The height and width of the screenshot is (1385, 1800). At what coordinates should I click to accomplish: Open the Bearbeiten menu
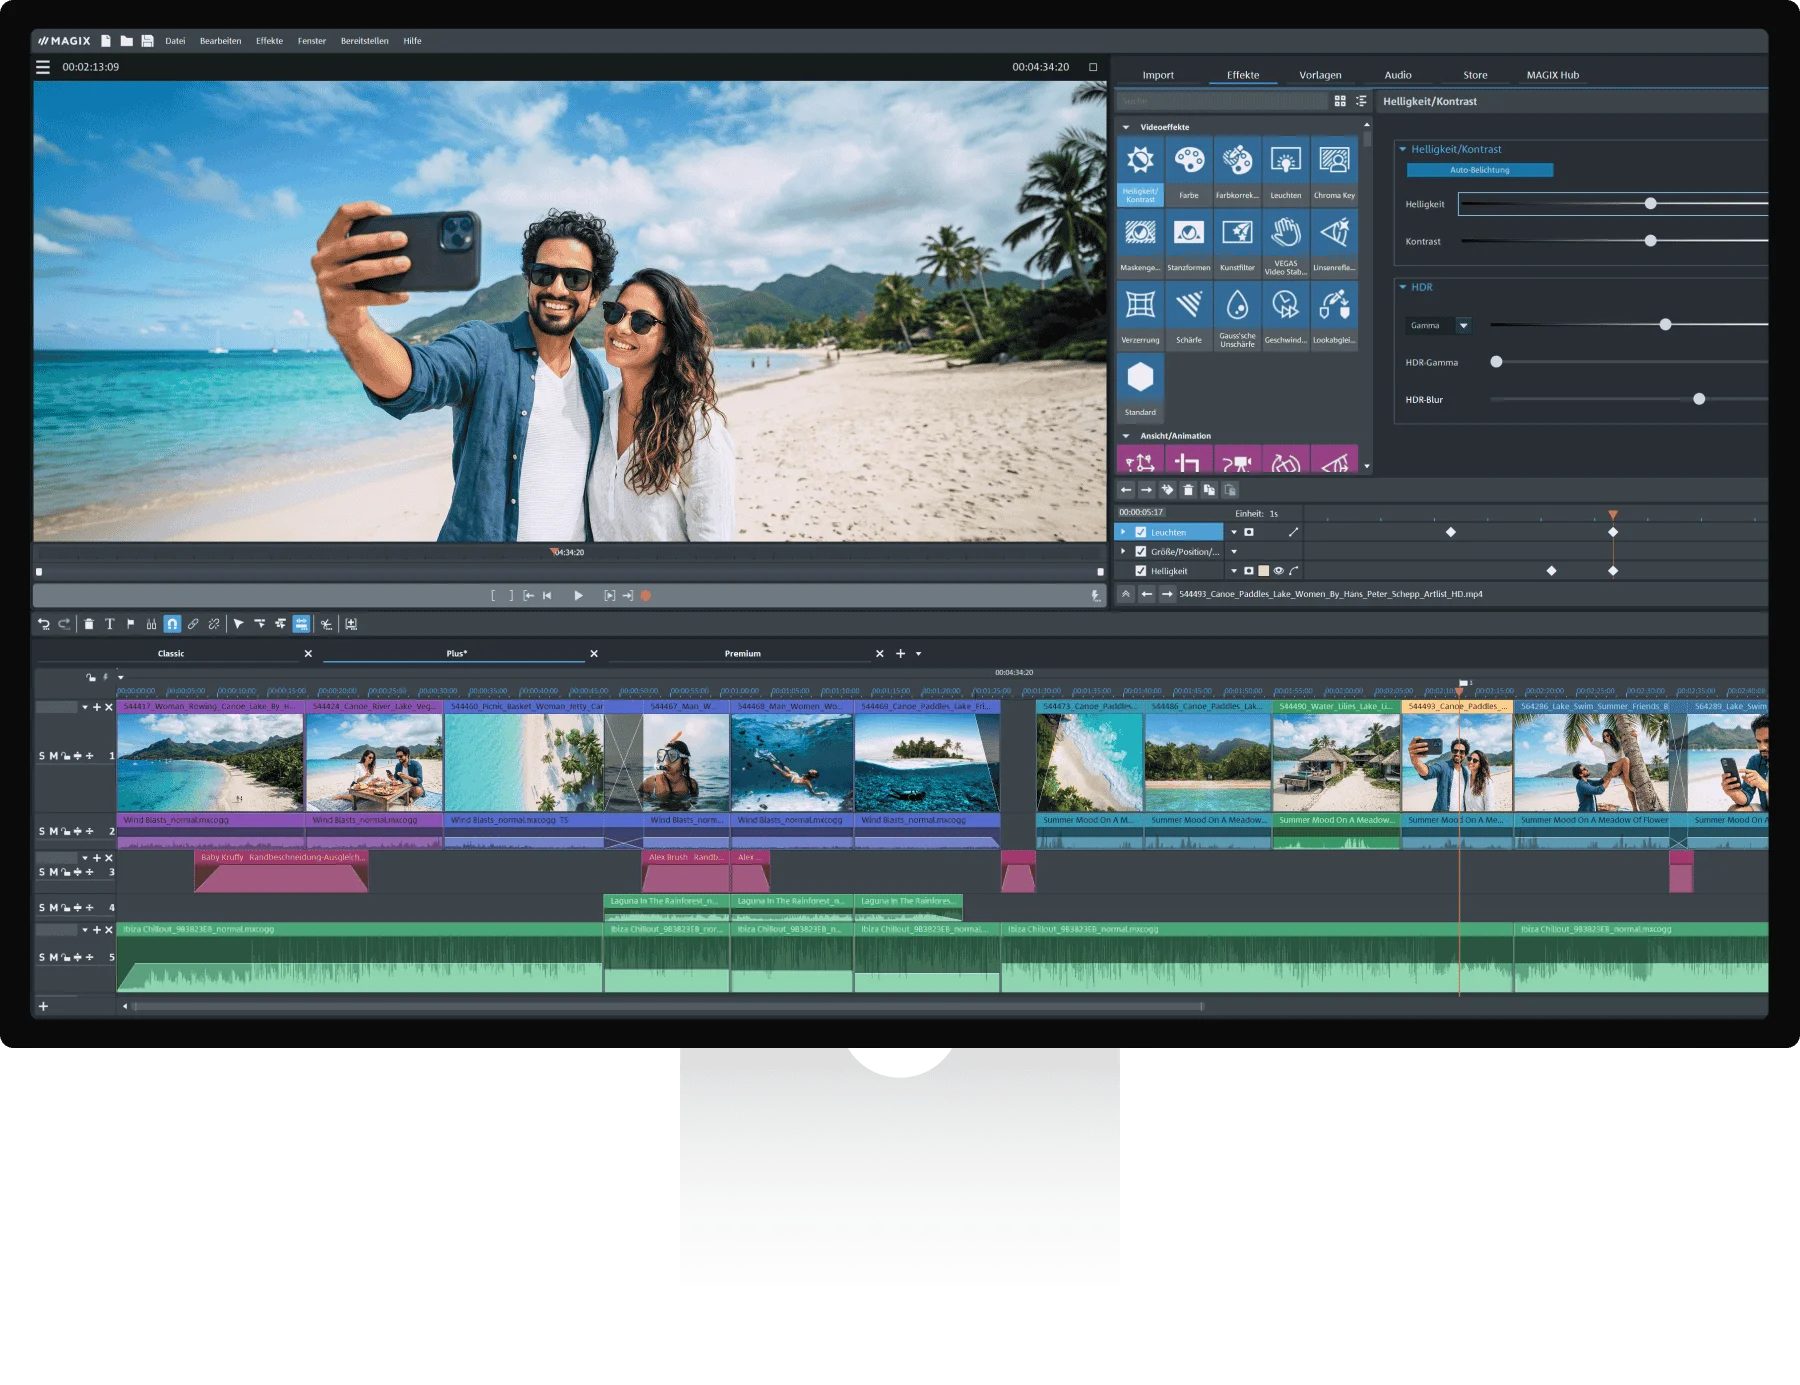pos(220,41)
